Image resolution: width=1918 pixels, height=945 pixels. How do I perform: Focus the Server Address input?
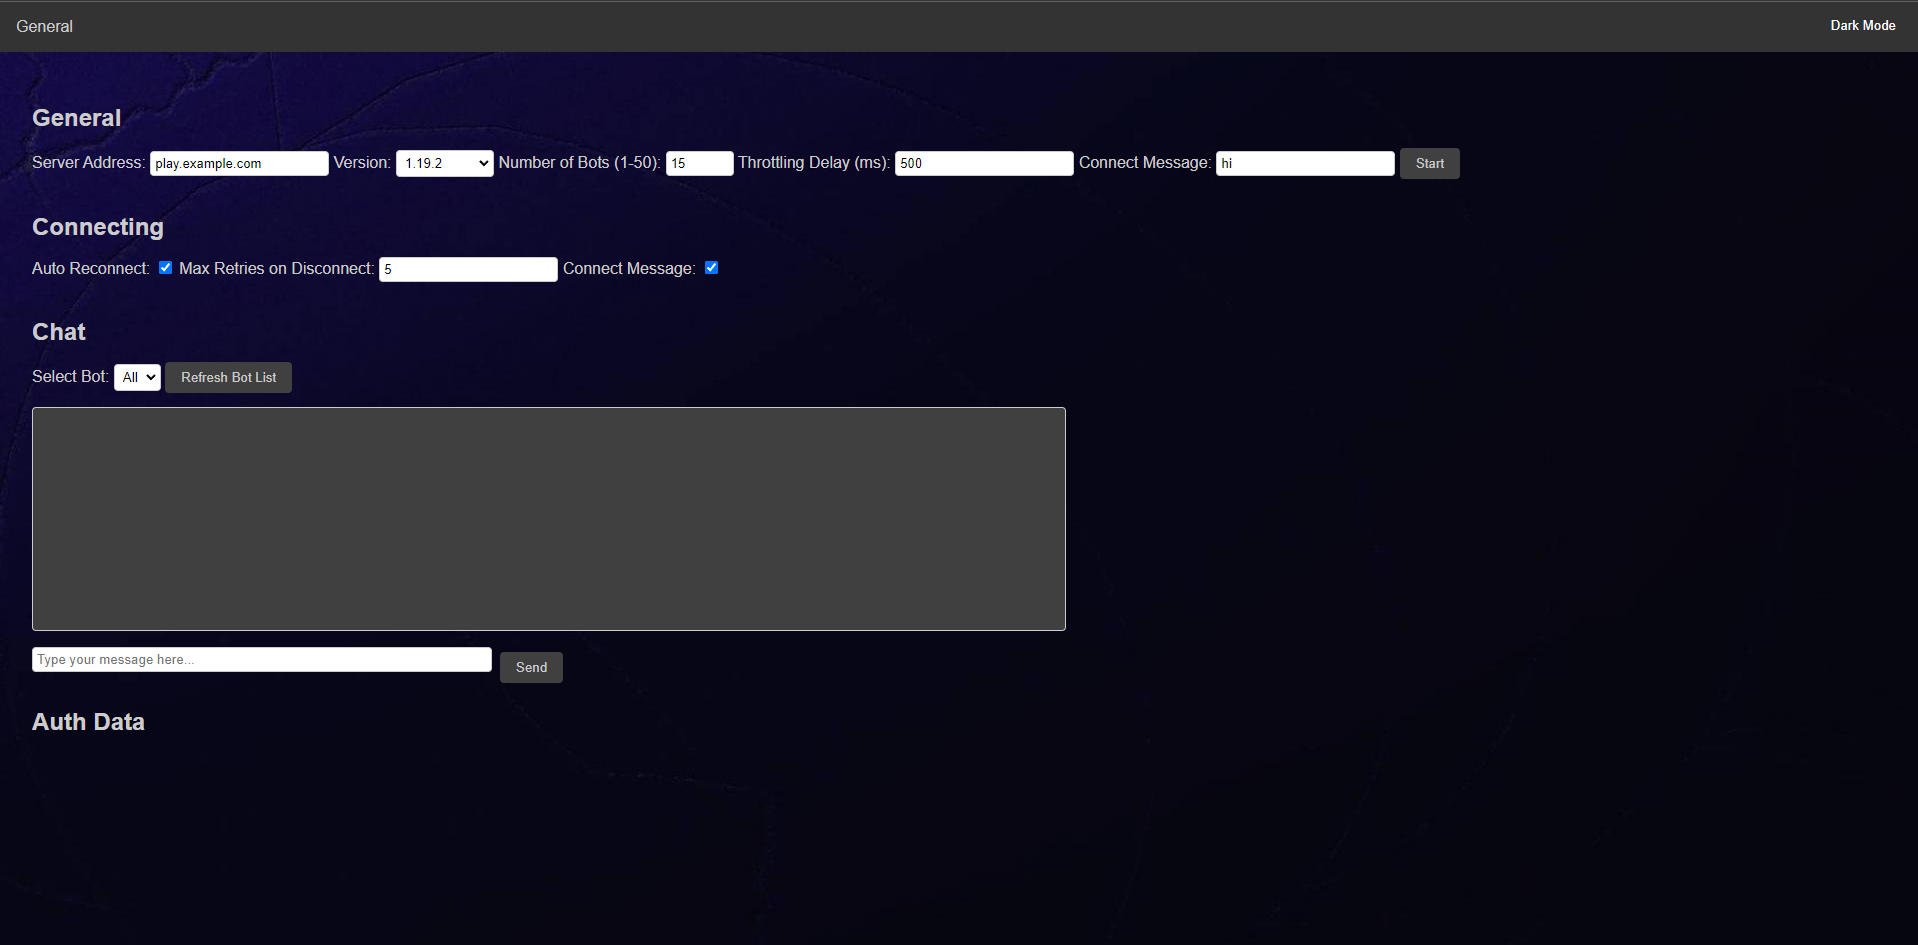pyautogui.click(x=238, y=163)
